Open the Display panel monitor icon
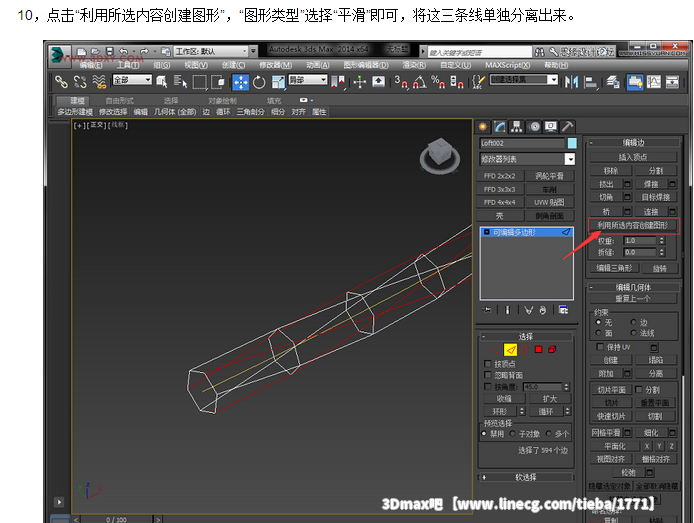Screen dimensions: 694x523 [551, 127]
